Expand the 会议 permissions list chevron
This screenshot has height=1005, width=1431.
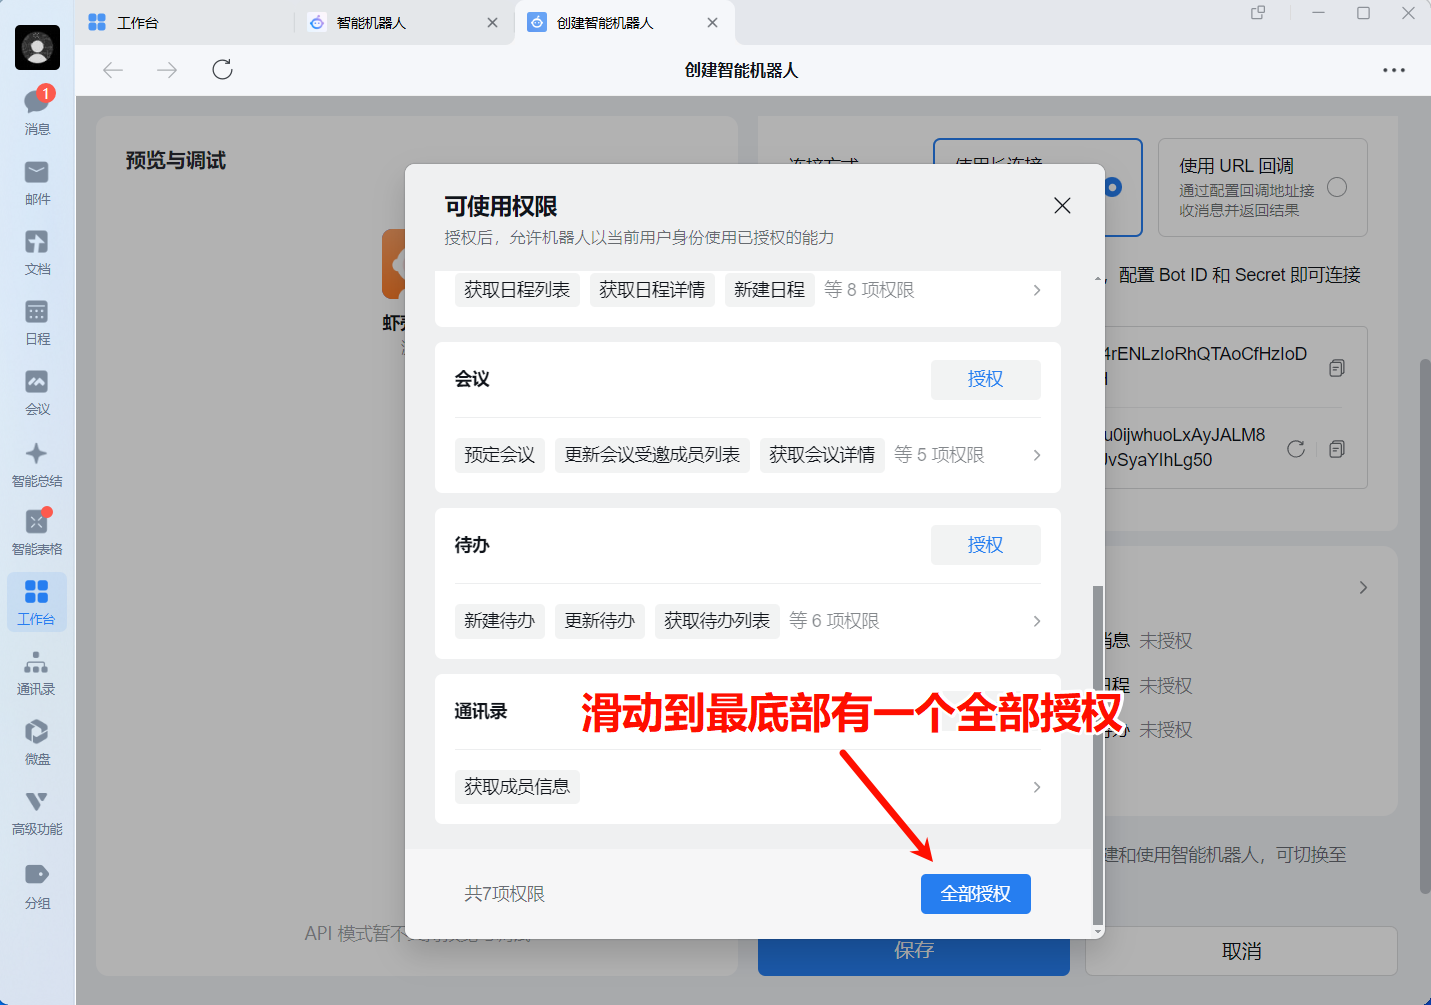(1037, 455)
